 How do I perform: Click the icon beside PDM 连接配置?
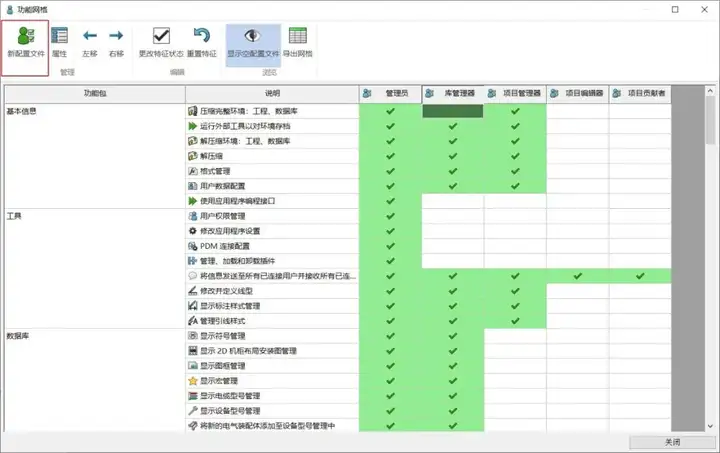(193, 246)
